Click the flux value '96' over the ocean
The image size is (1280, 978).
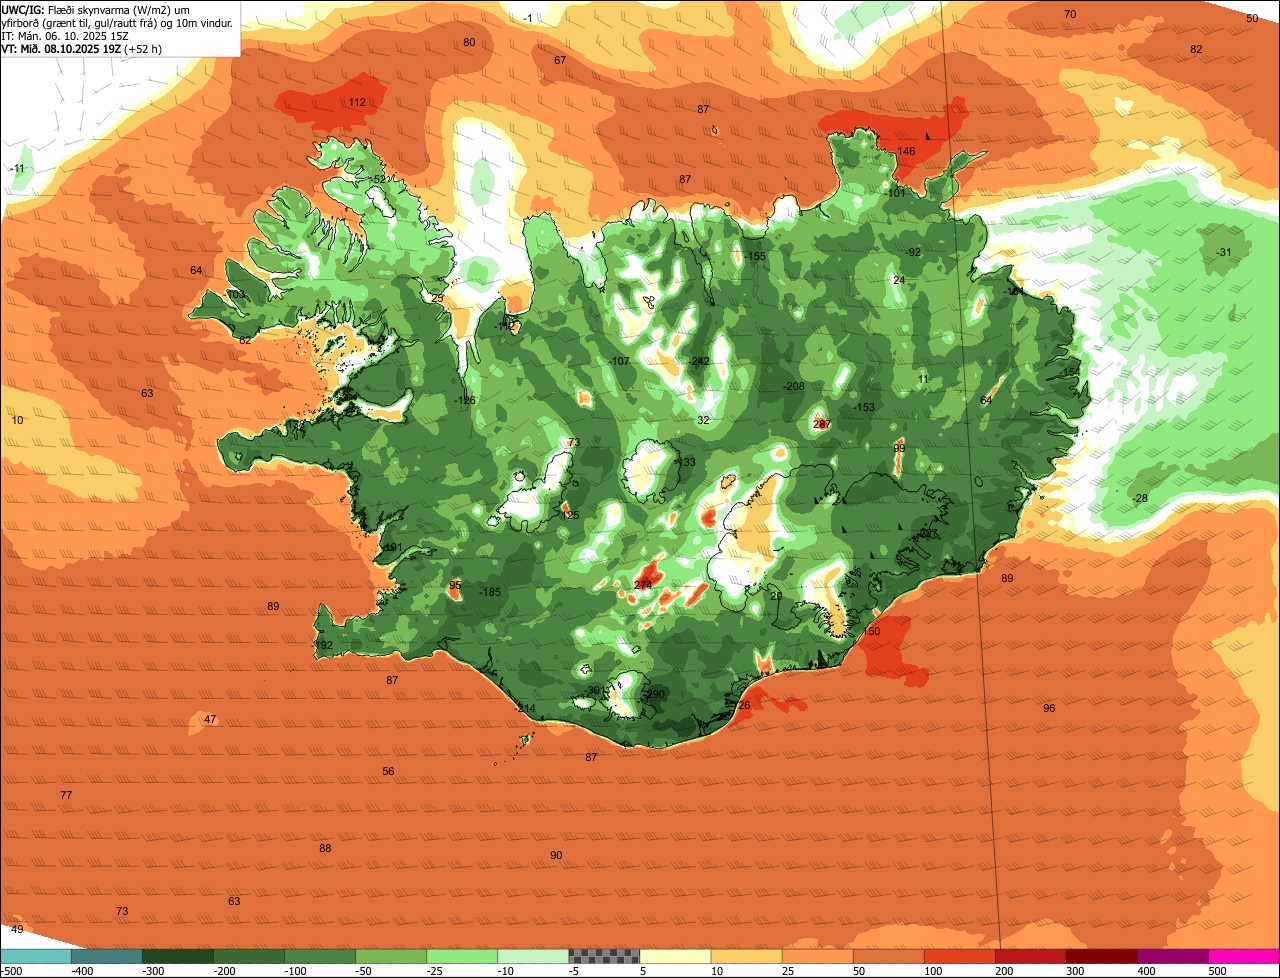pos(1049,709)
